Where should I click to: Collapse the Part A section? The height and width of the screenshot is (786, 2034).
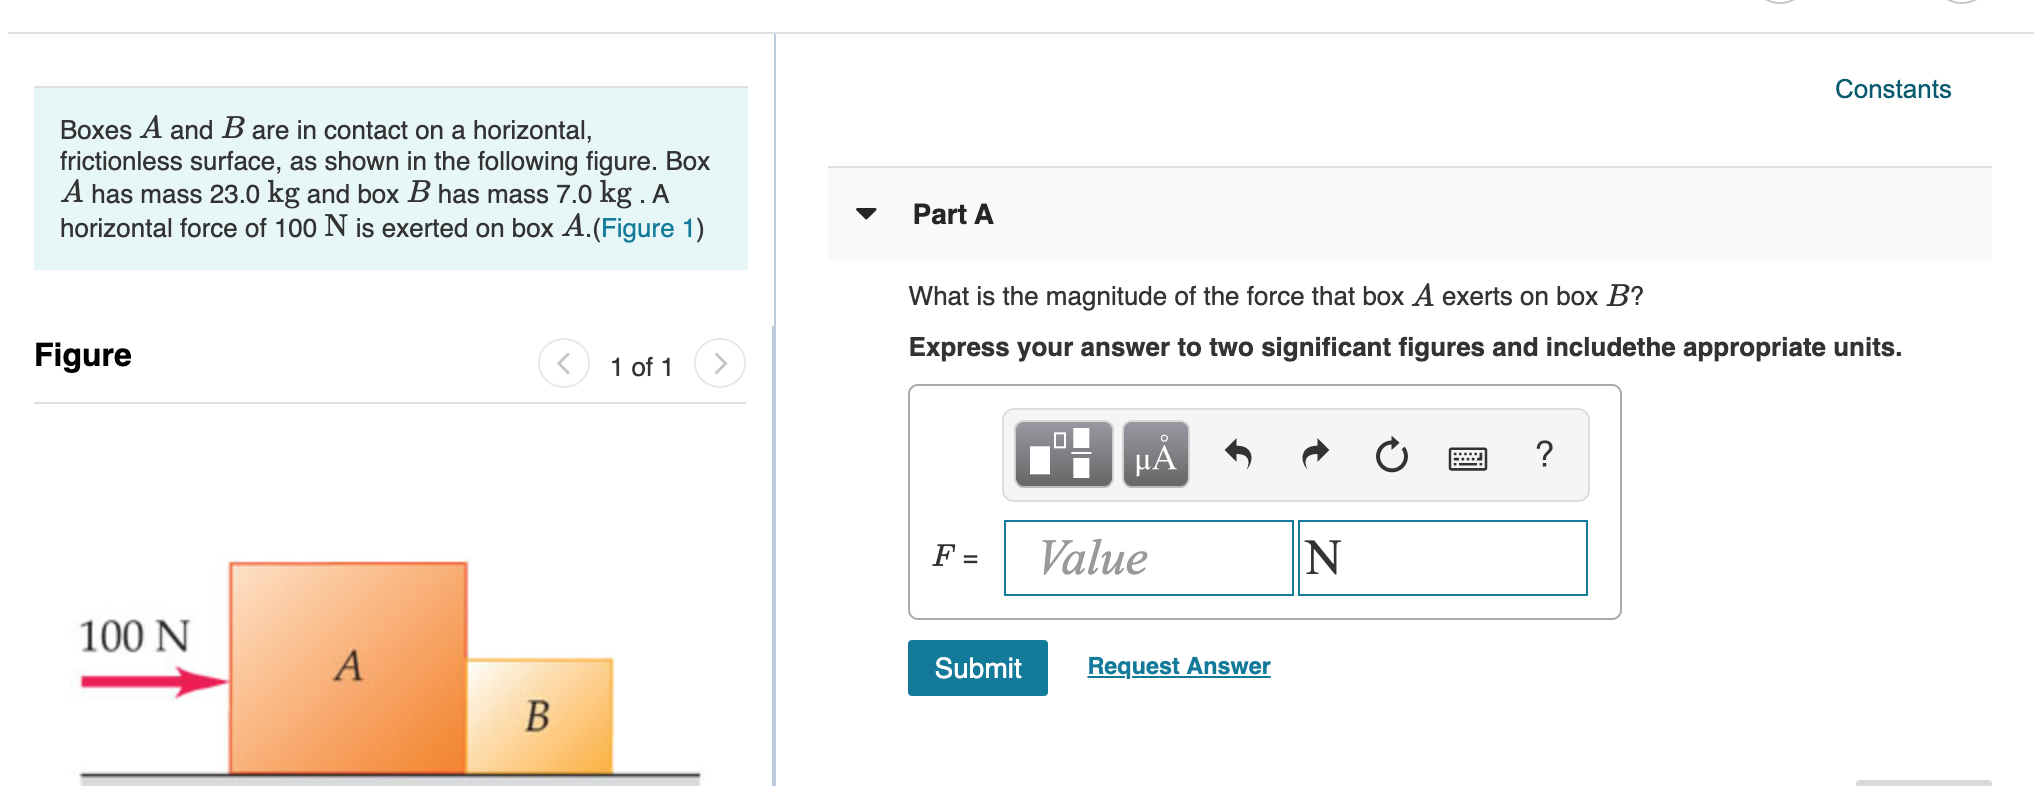tap(866, 213)
